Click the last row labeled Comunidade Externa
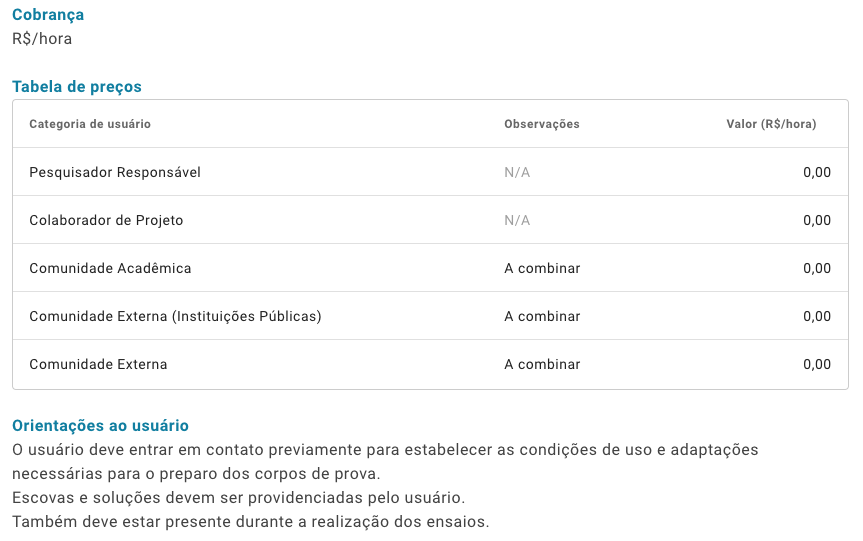863x541 pixels. click(430, 364)
